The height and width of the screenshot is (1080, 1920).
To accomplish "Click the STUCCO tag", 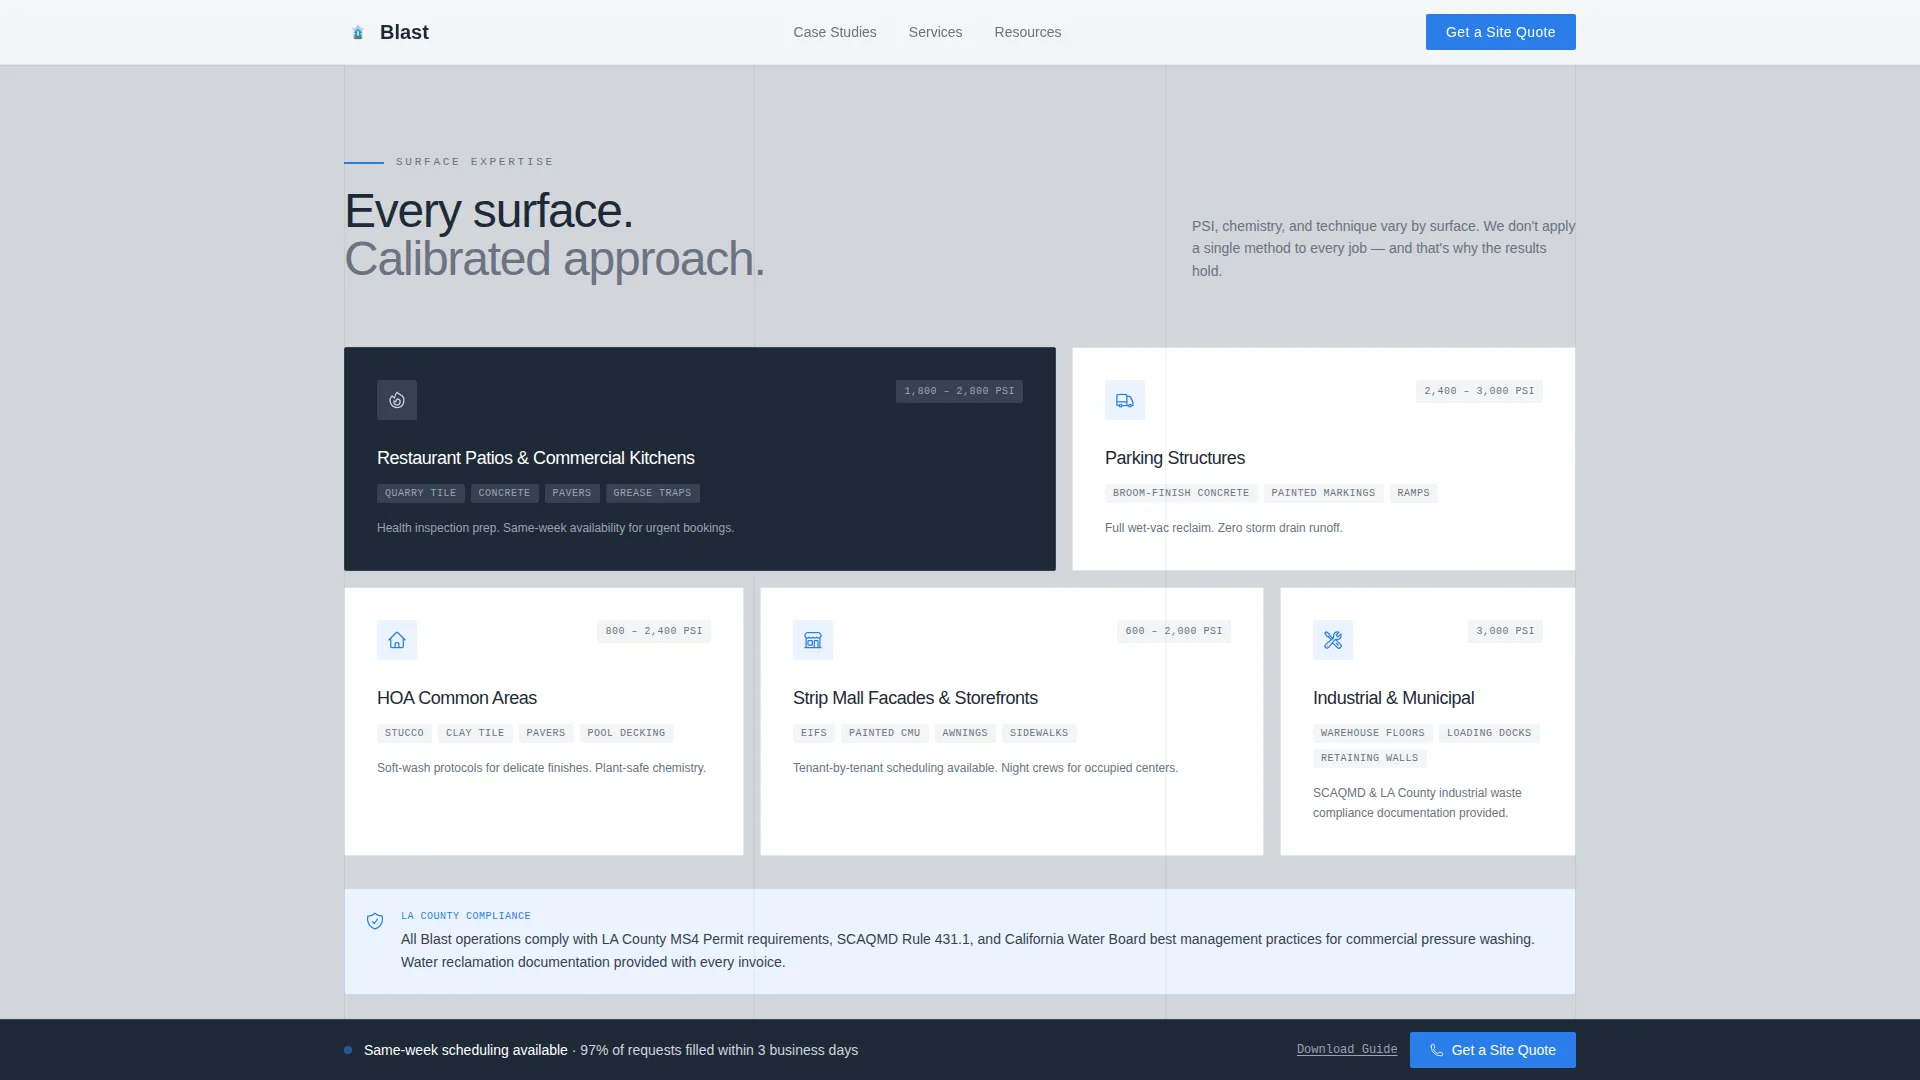I will (x=404, y=733).
